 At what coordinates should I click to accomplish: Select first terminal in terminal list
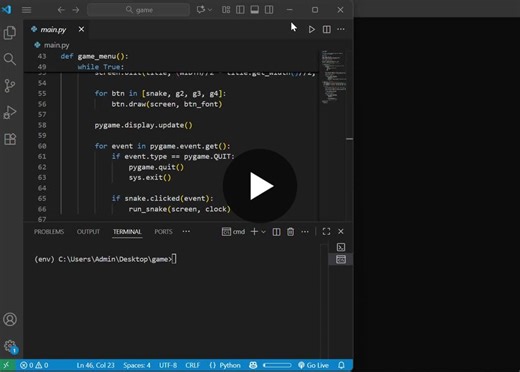coord(341,247)
